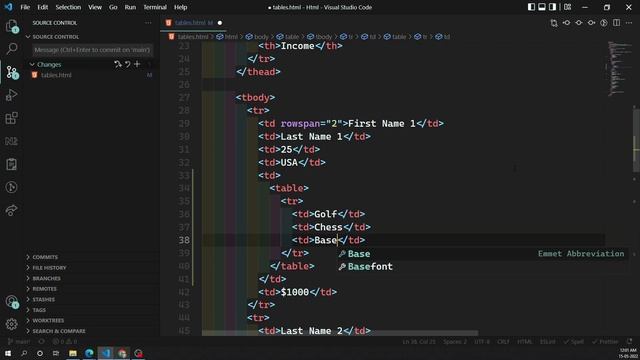Viewport: 640px width, 360px height.
Task: Click UTF-8 encoding in status bar
Action: (482, 342)
